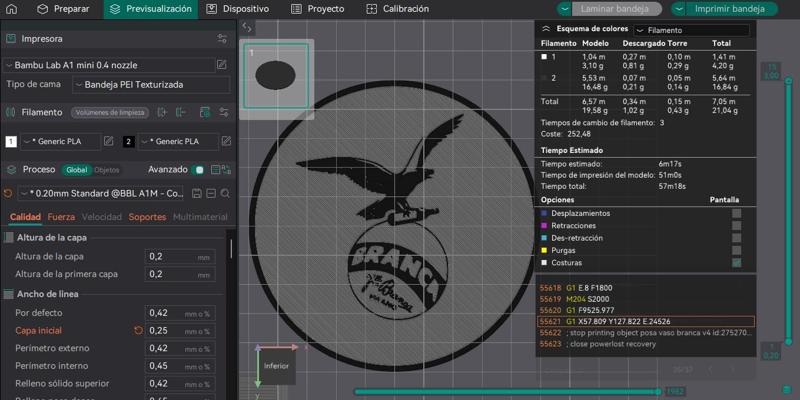Viewport: 800px width, 400px height.
Task: Click the Laminar bandeja button
Action: [617, 9]
